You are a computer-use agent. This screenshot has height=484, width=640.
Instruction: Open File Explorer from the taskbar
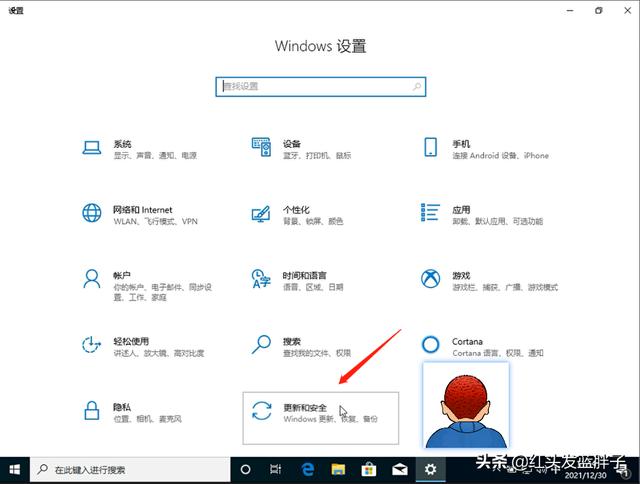pos(338,470)
